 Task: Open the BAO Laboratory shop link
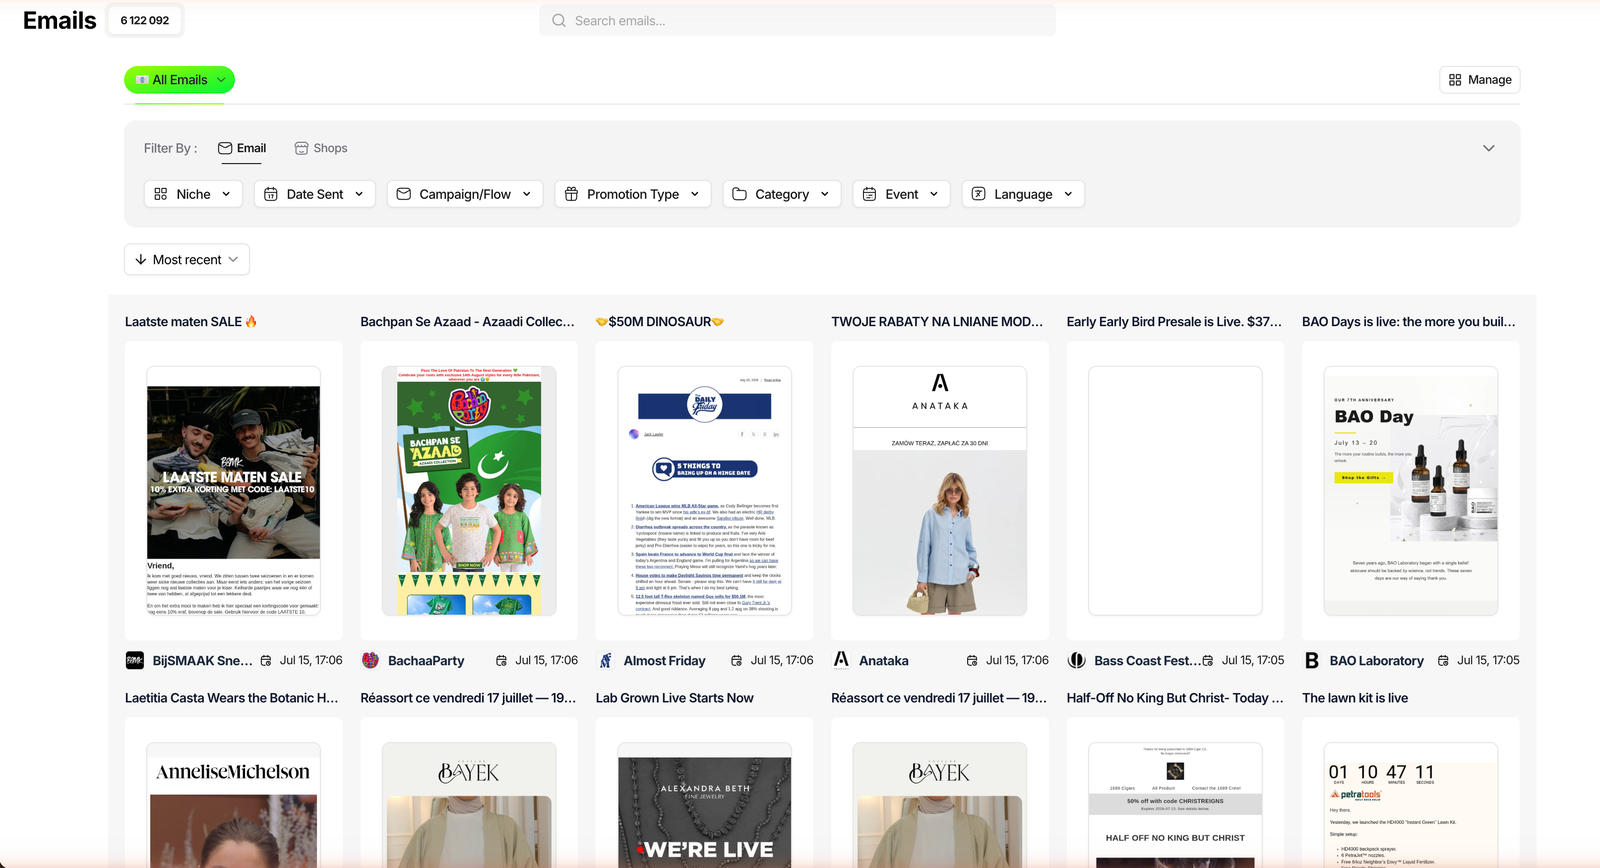tap(1377, 661)
